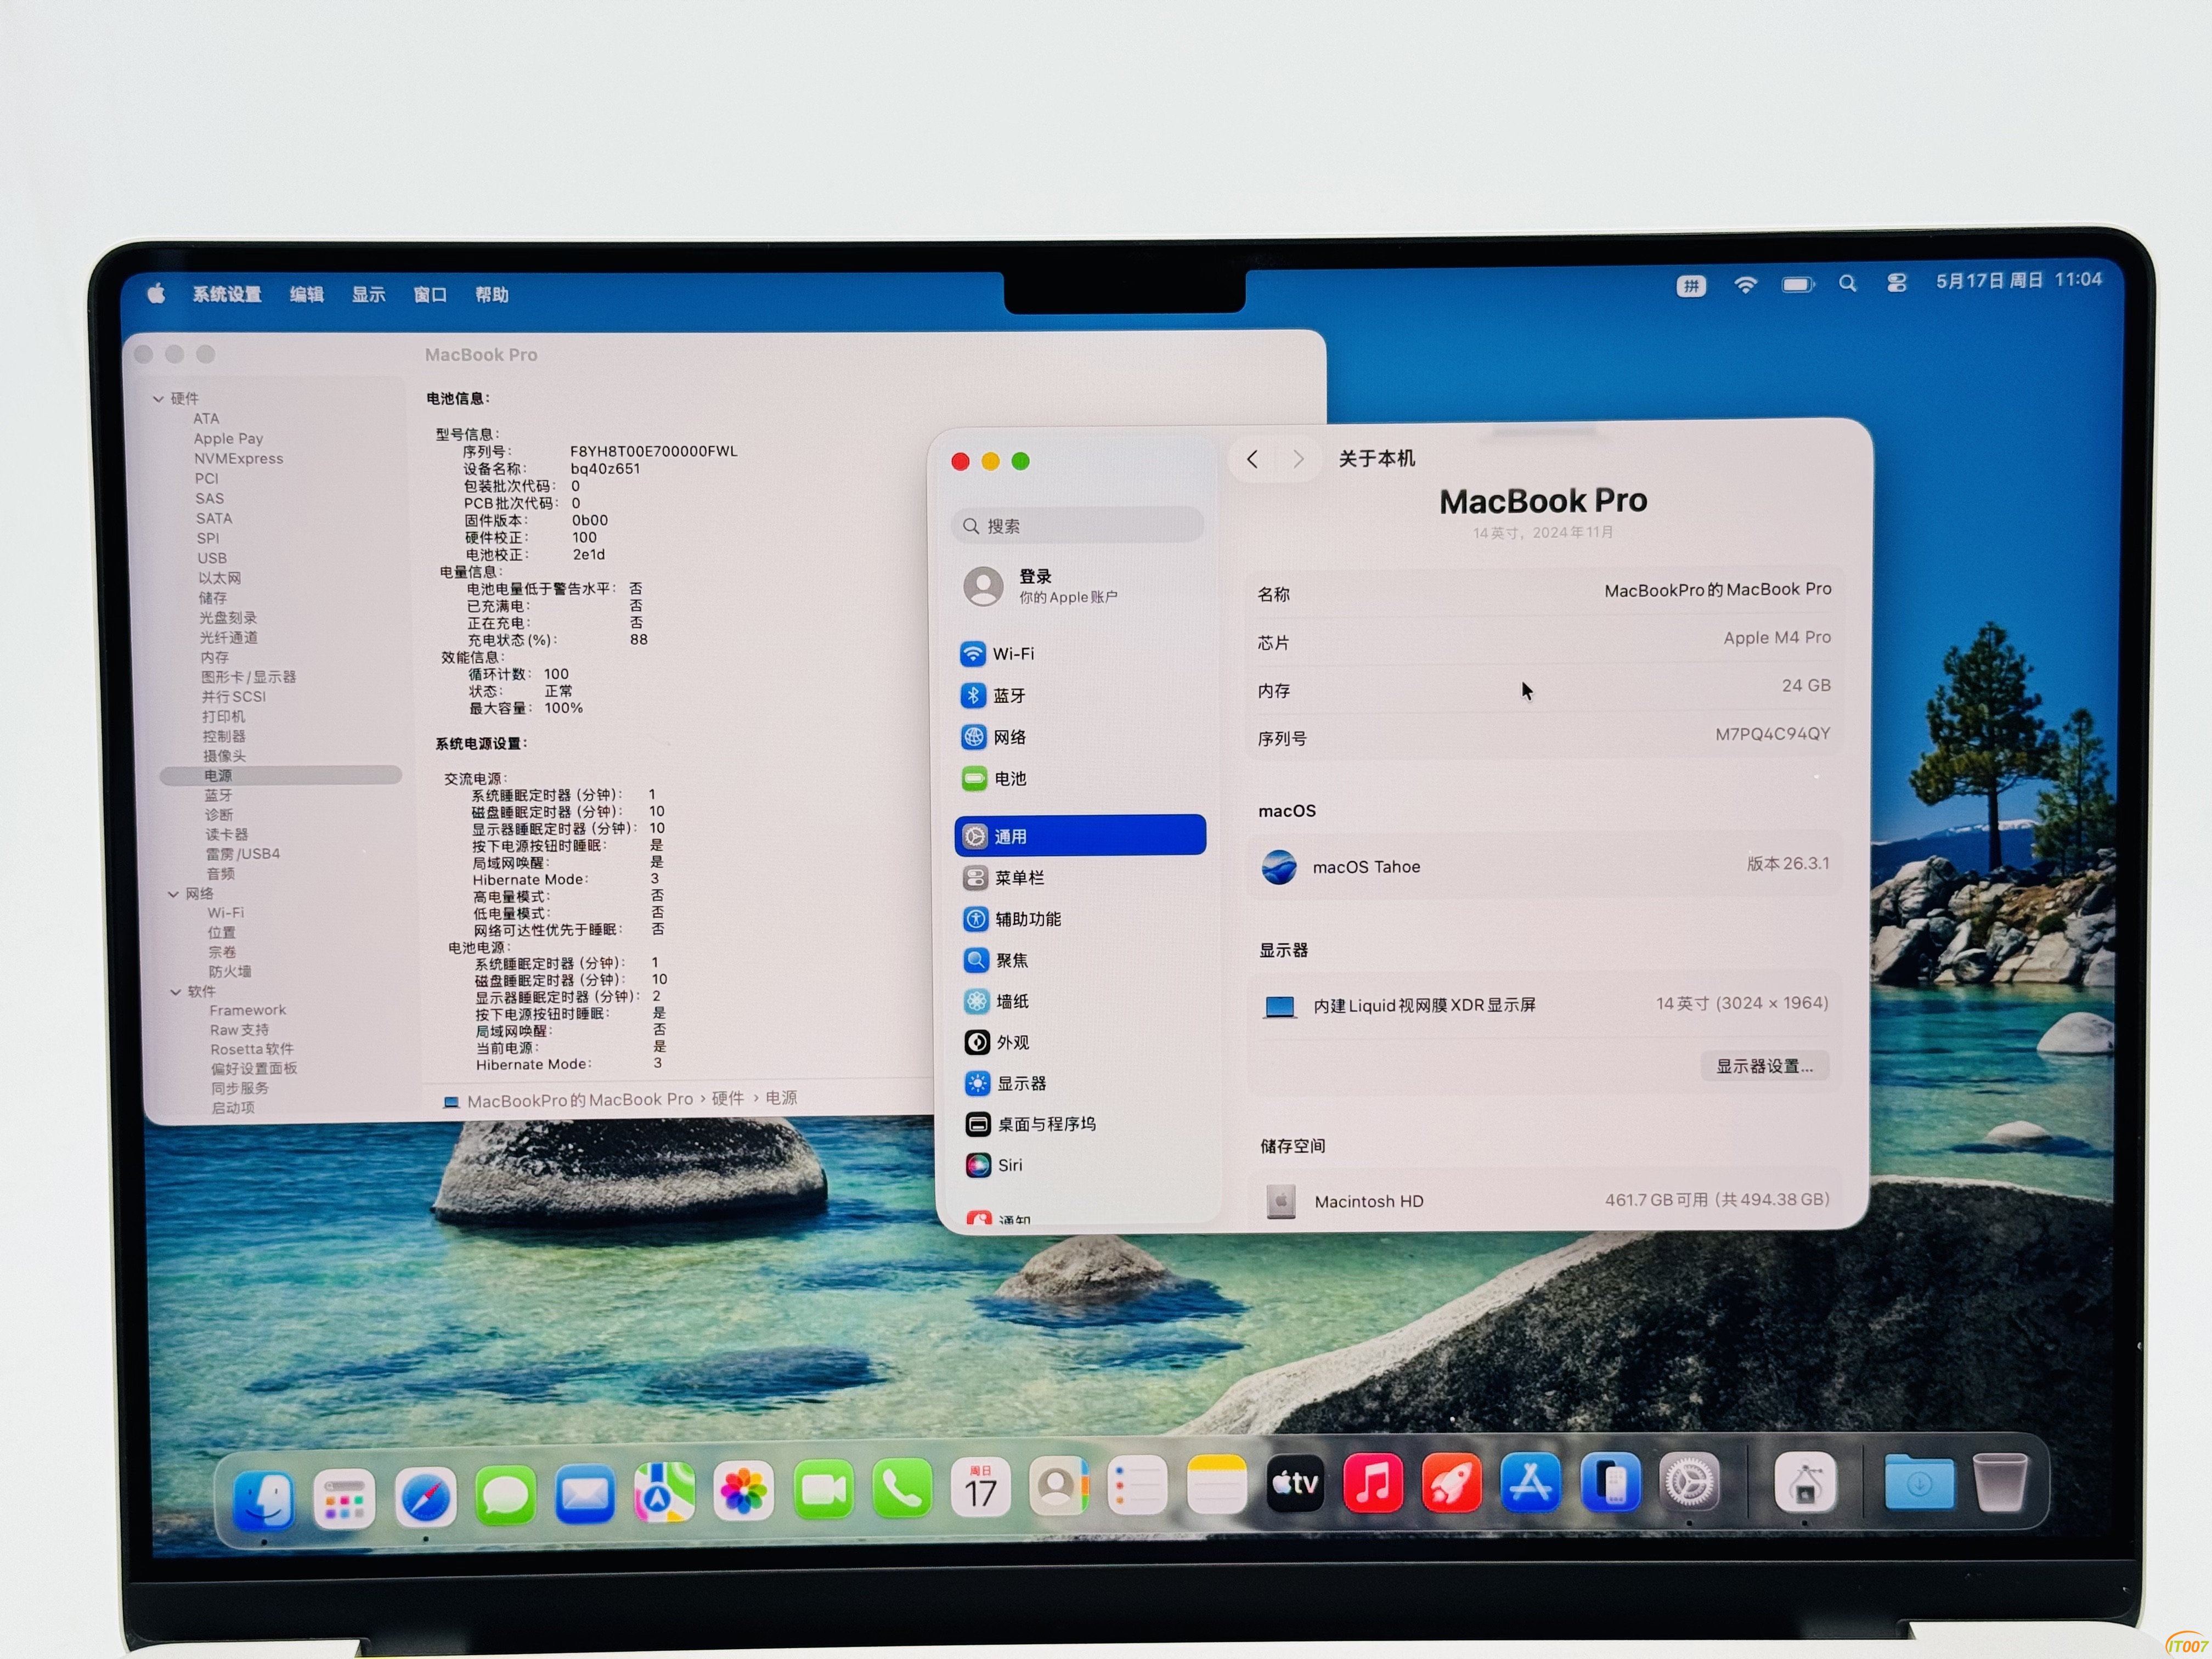Open Calendar app showing 17 in Dock
The image size is (2212, 1659).
pyautogui.click(x=980, y=1488)
